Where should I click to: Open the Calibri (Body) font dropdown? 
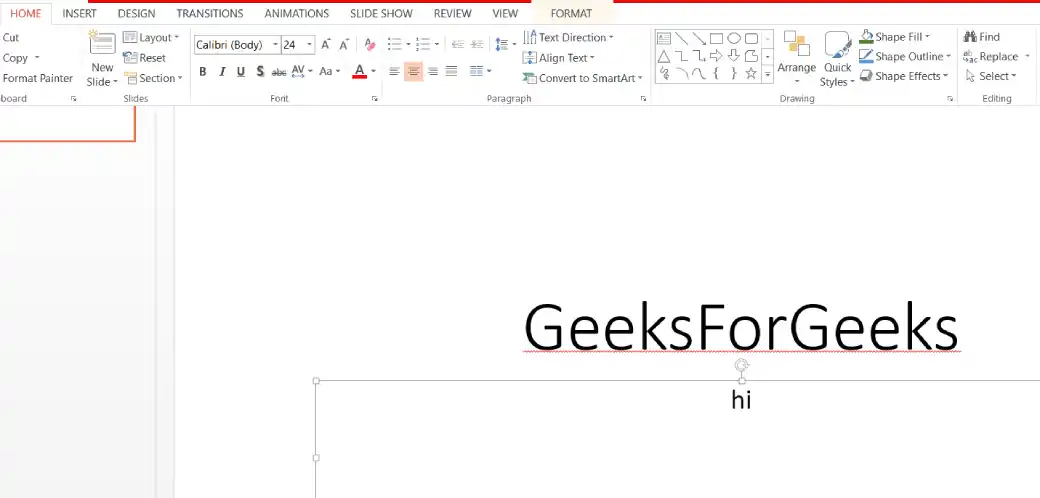(275, 45)
